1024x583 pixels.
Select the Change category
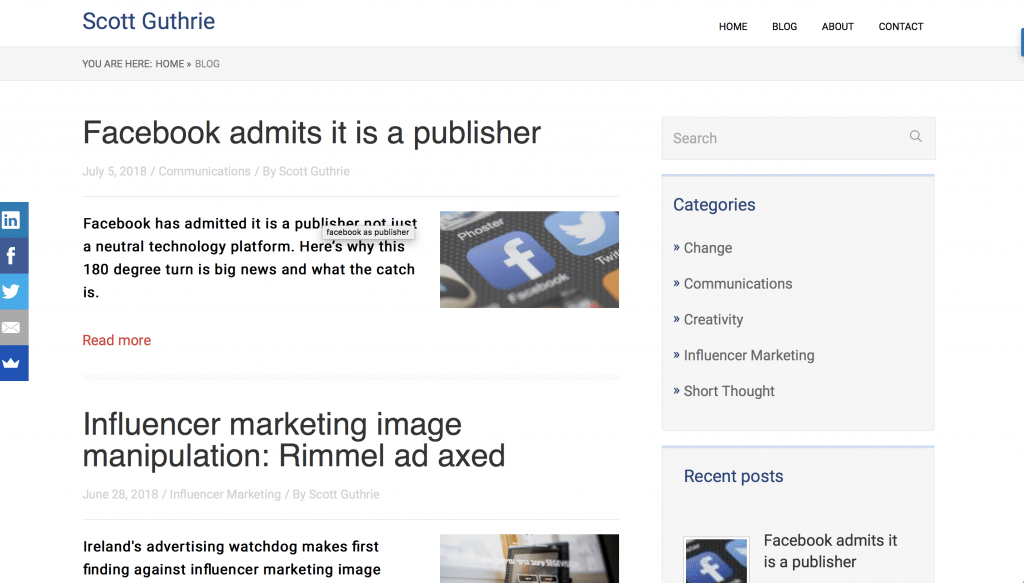tap(708, 248)
